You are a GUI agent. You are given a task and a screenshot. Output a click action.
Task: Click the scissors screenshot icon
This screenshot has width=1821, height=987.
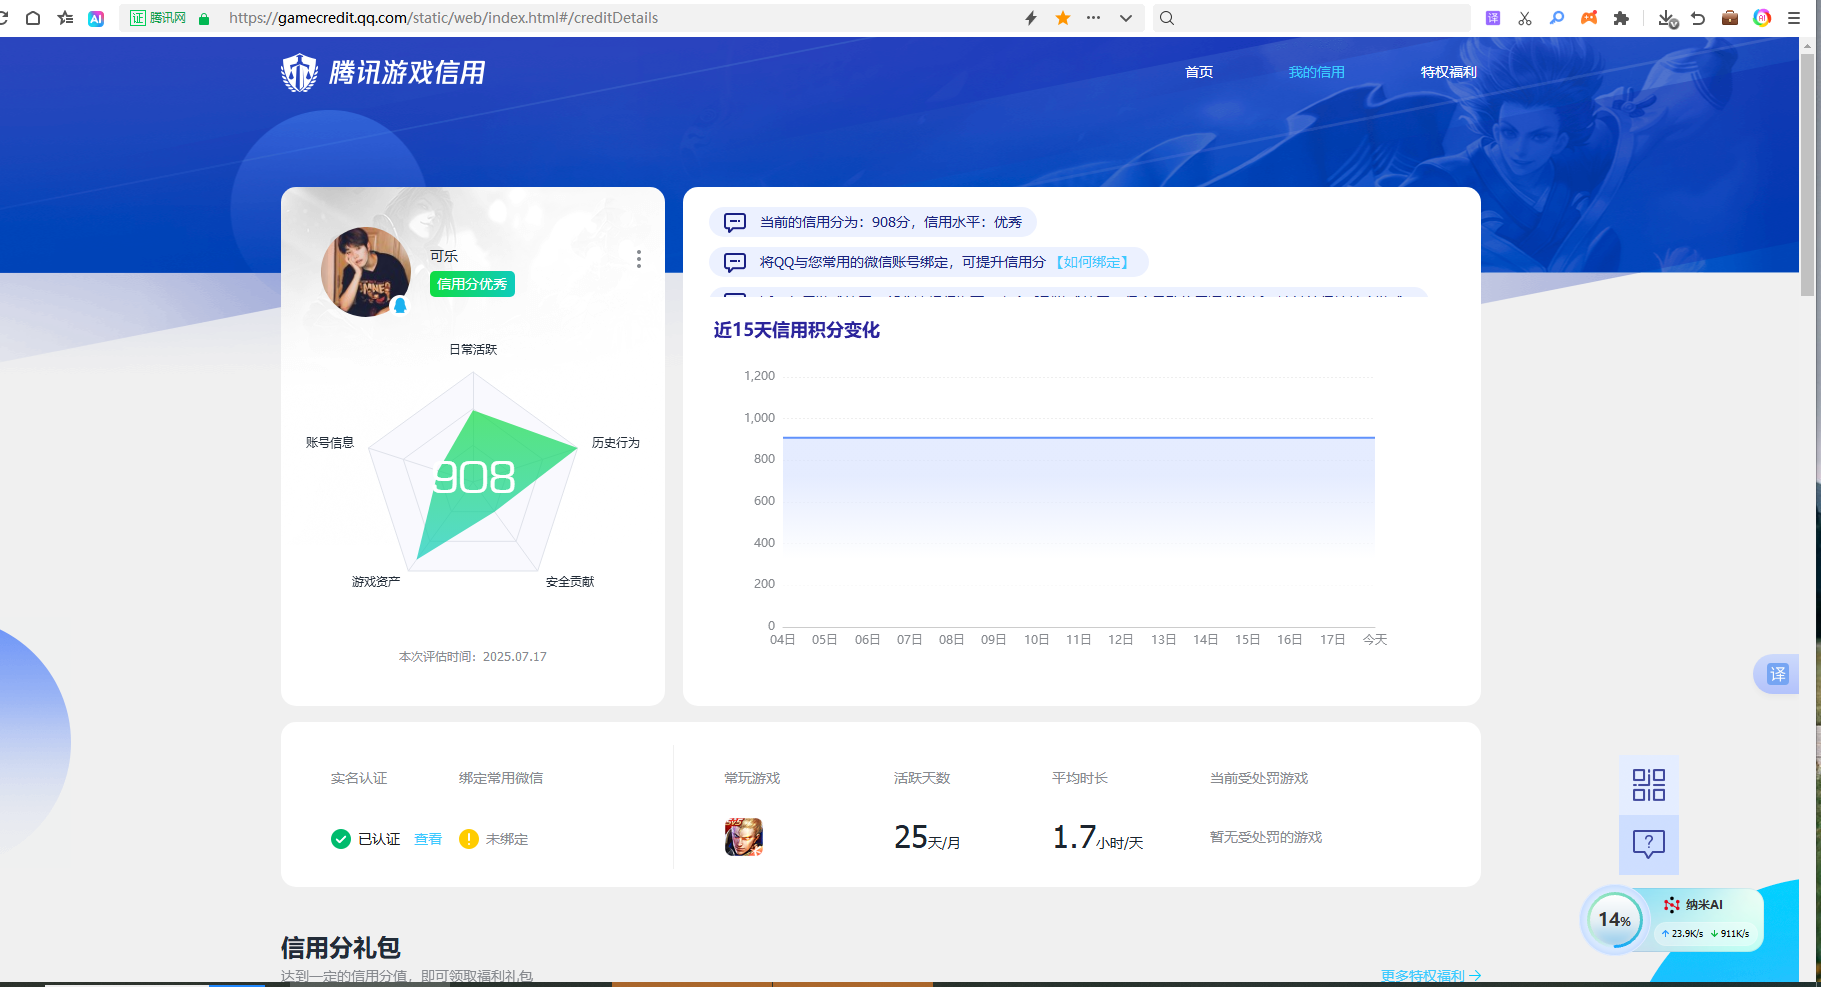[x=1525, y=18]
